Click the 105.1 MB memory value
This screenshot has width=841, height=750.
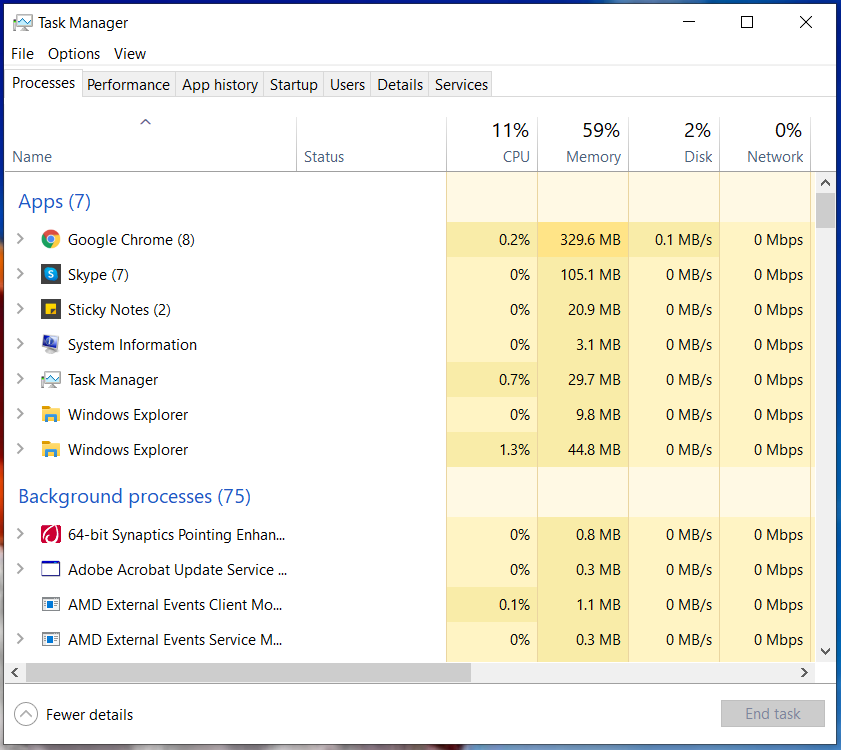coord(590,275)
